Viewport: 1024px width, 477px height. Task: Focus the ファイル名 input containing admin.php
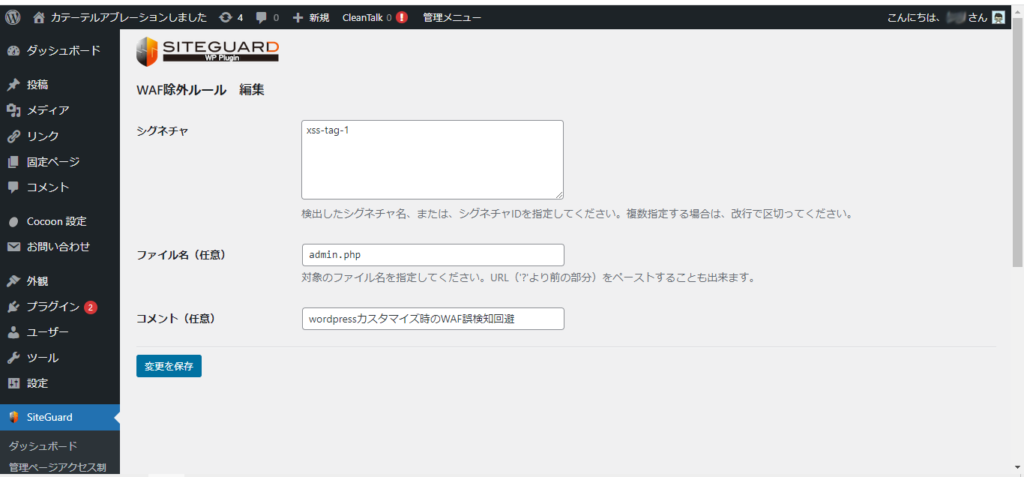pos(432,255)
